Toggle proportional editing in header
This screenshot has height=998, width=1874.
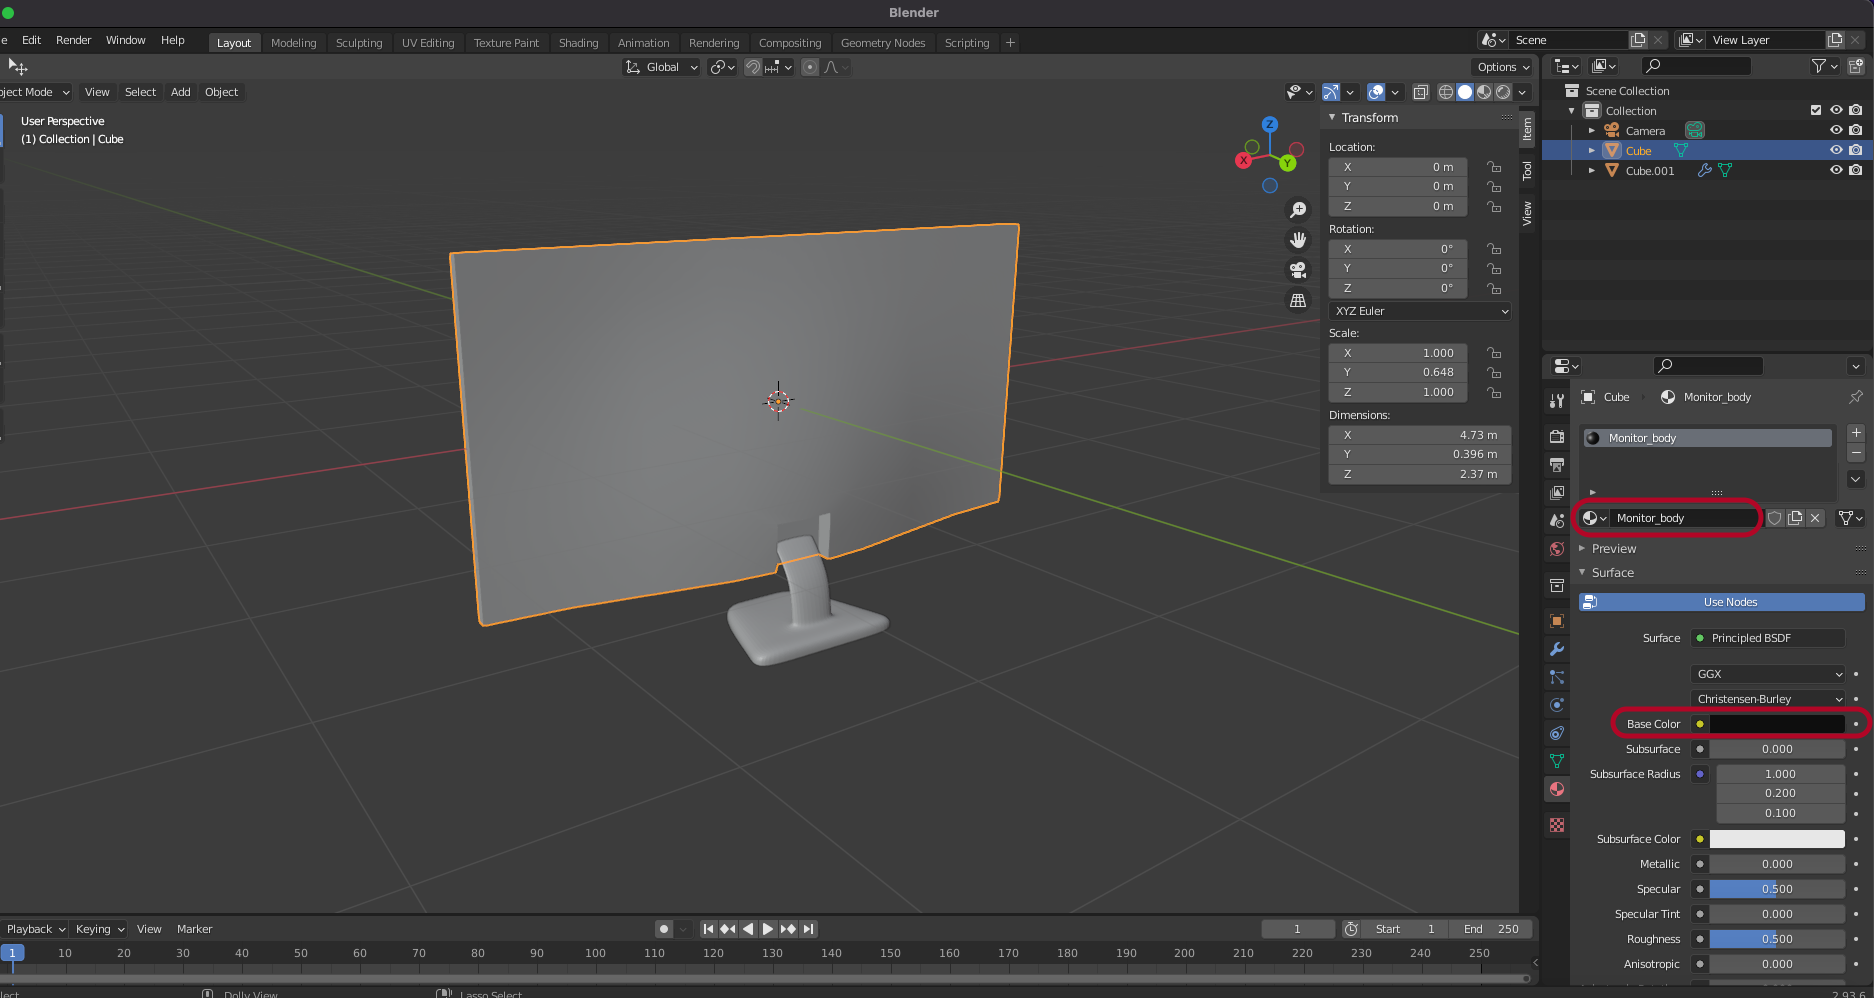[810, 67]
